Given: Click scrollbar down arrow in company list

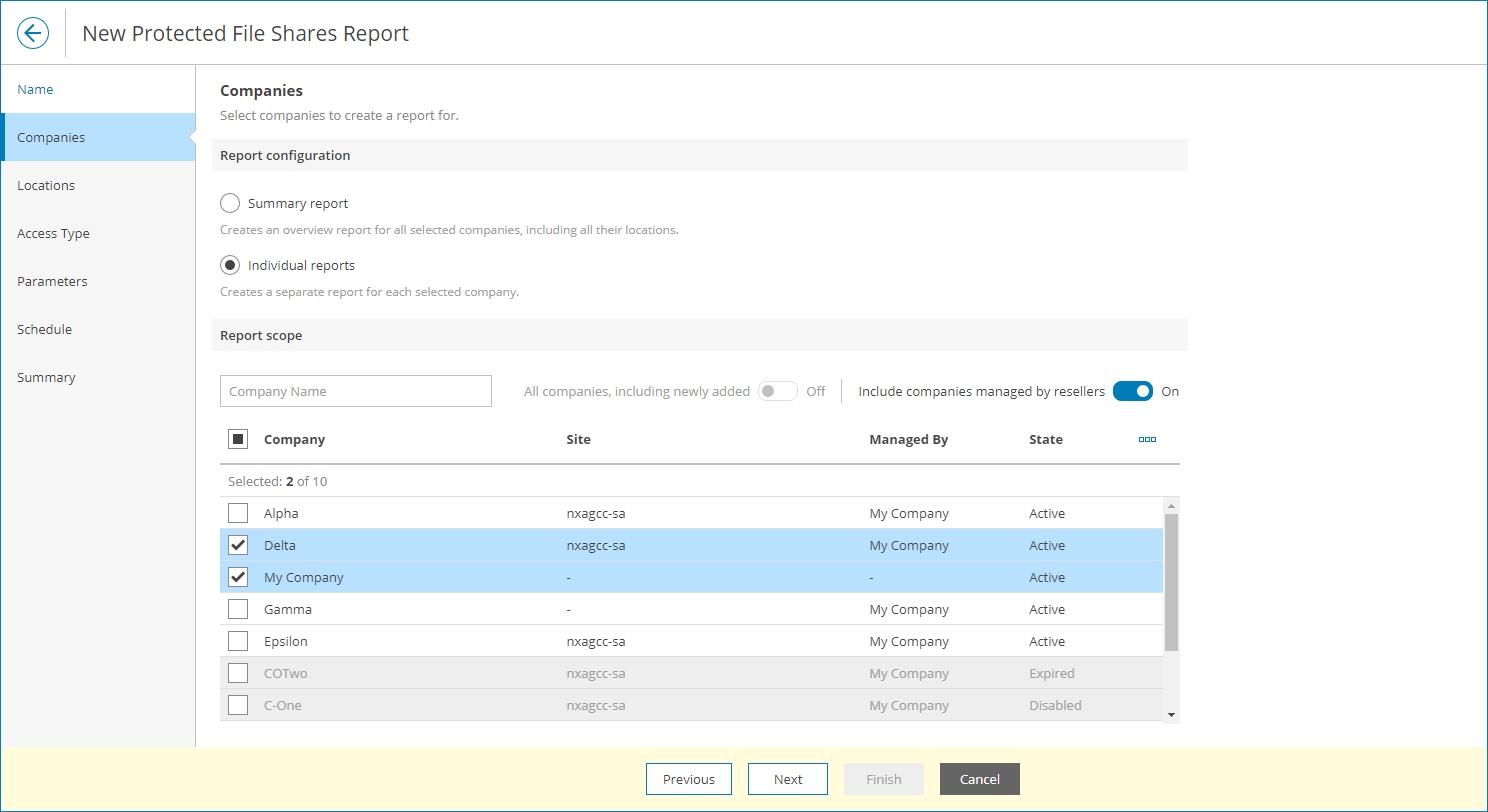Looking at the screenshot, I should (x=1171, y=714).
